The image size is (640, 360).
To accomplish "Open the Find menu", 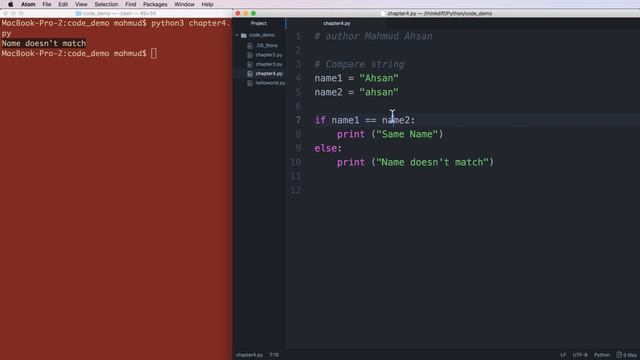I will pos(131,4).
